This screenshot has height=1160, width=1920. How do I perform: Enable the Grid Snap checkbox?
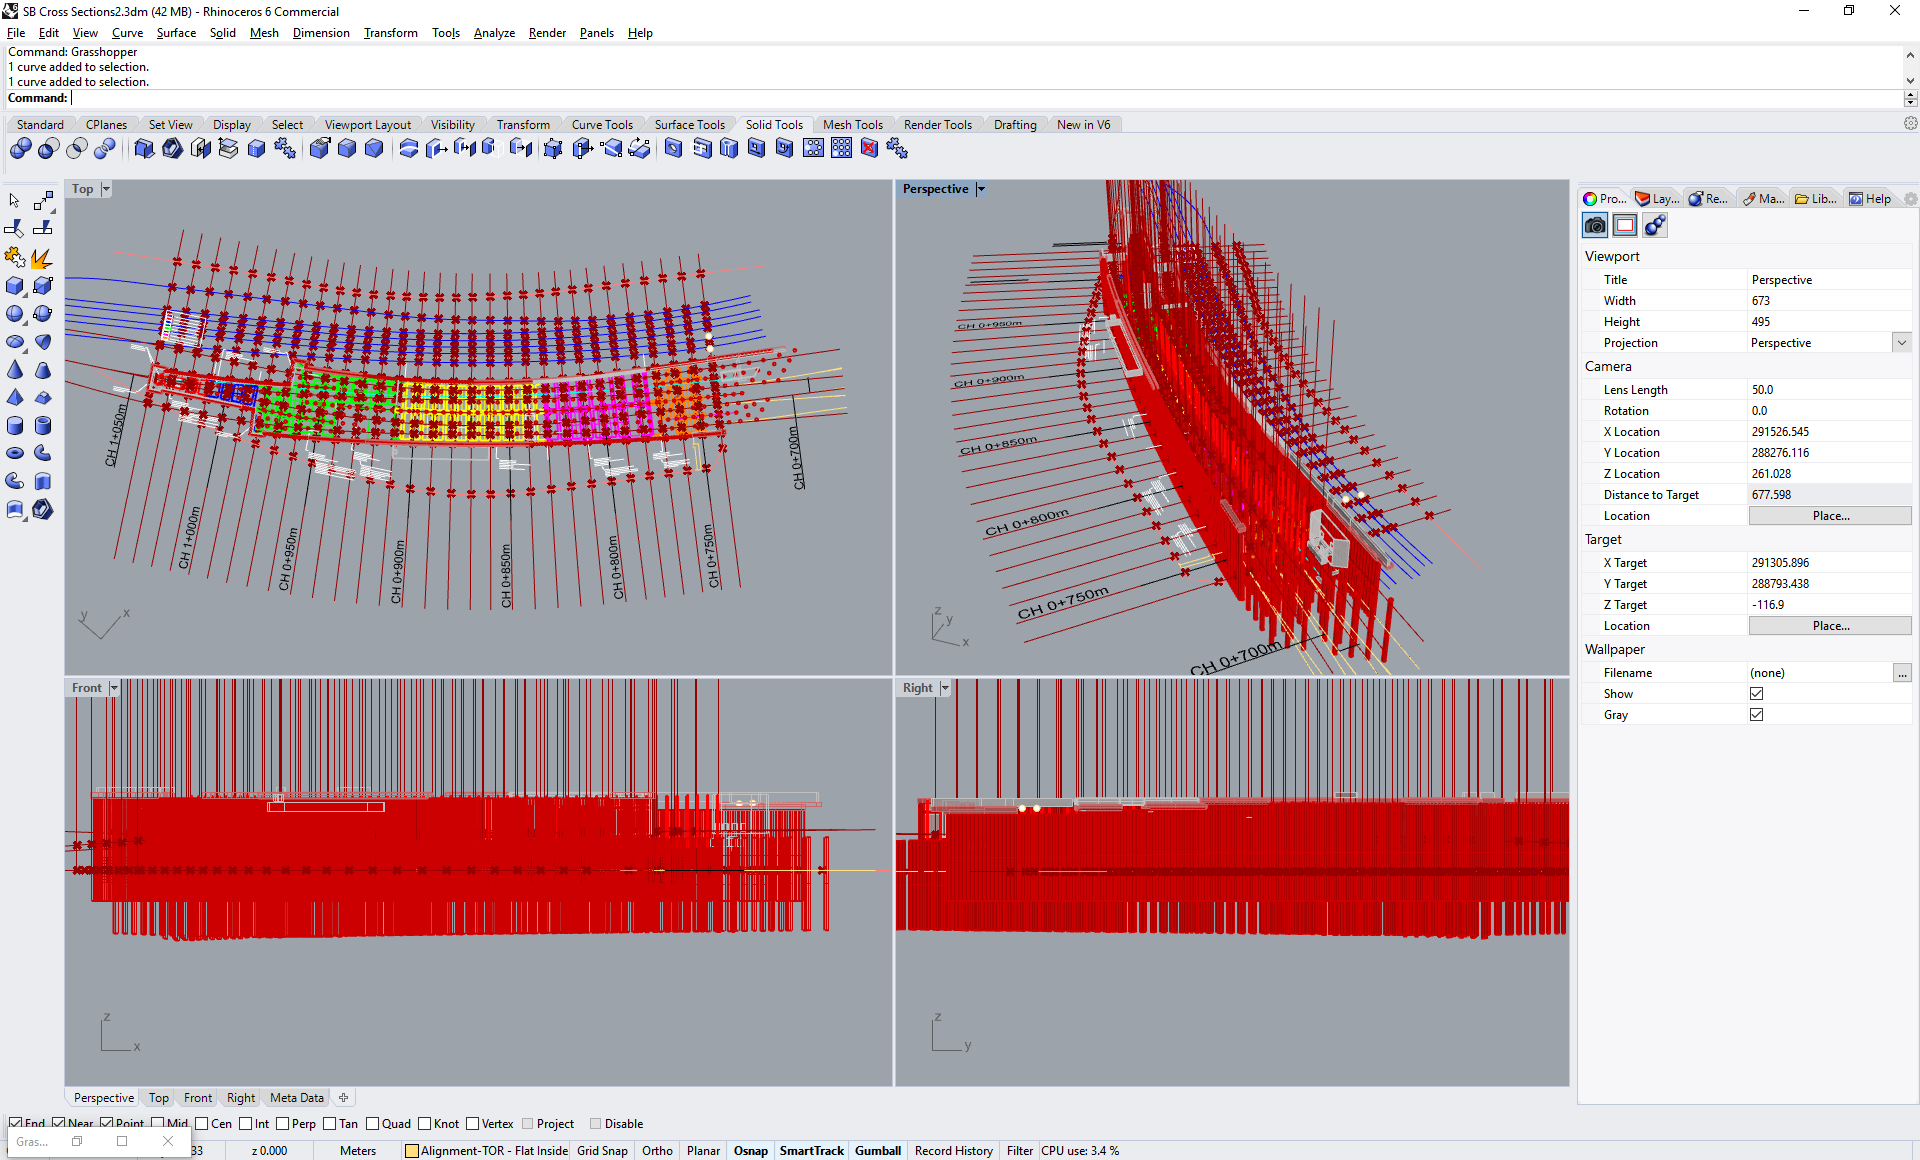coord(603,1150)
